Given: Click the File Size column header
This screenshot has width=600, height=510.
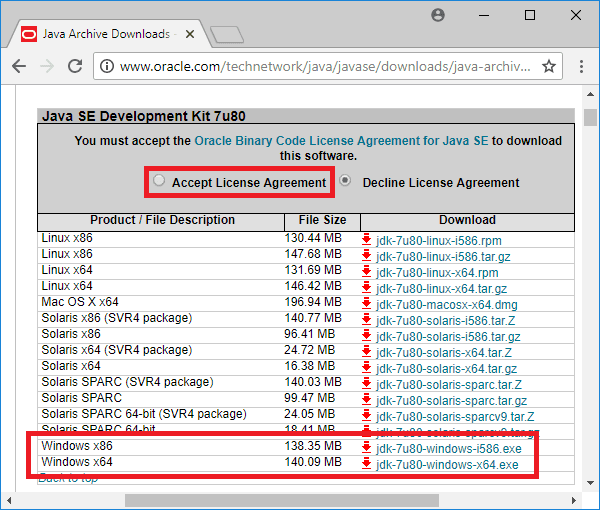Looking at the screenshot, I should pos(322,220).
